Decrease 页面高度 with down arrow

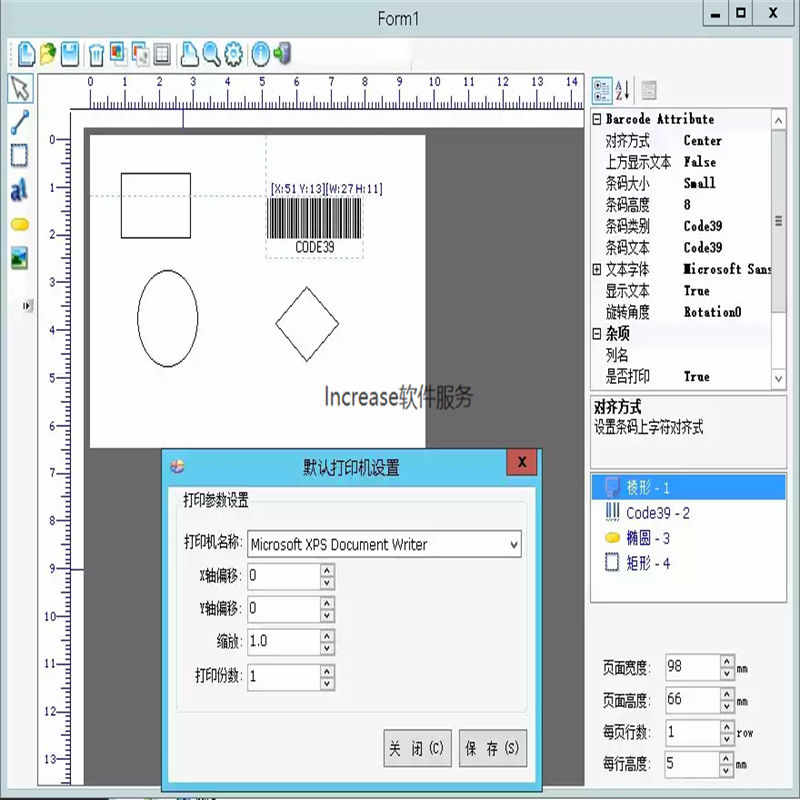pos(727,706)
